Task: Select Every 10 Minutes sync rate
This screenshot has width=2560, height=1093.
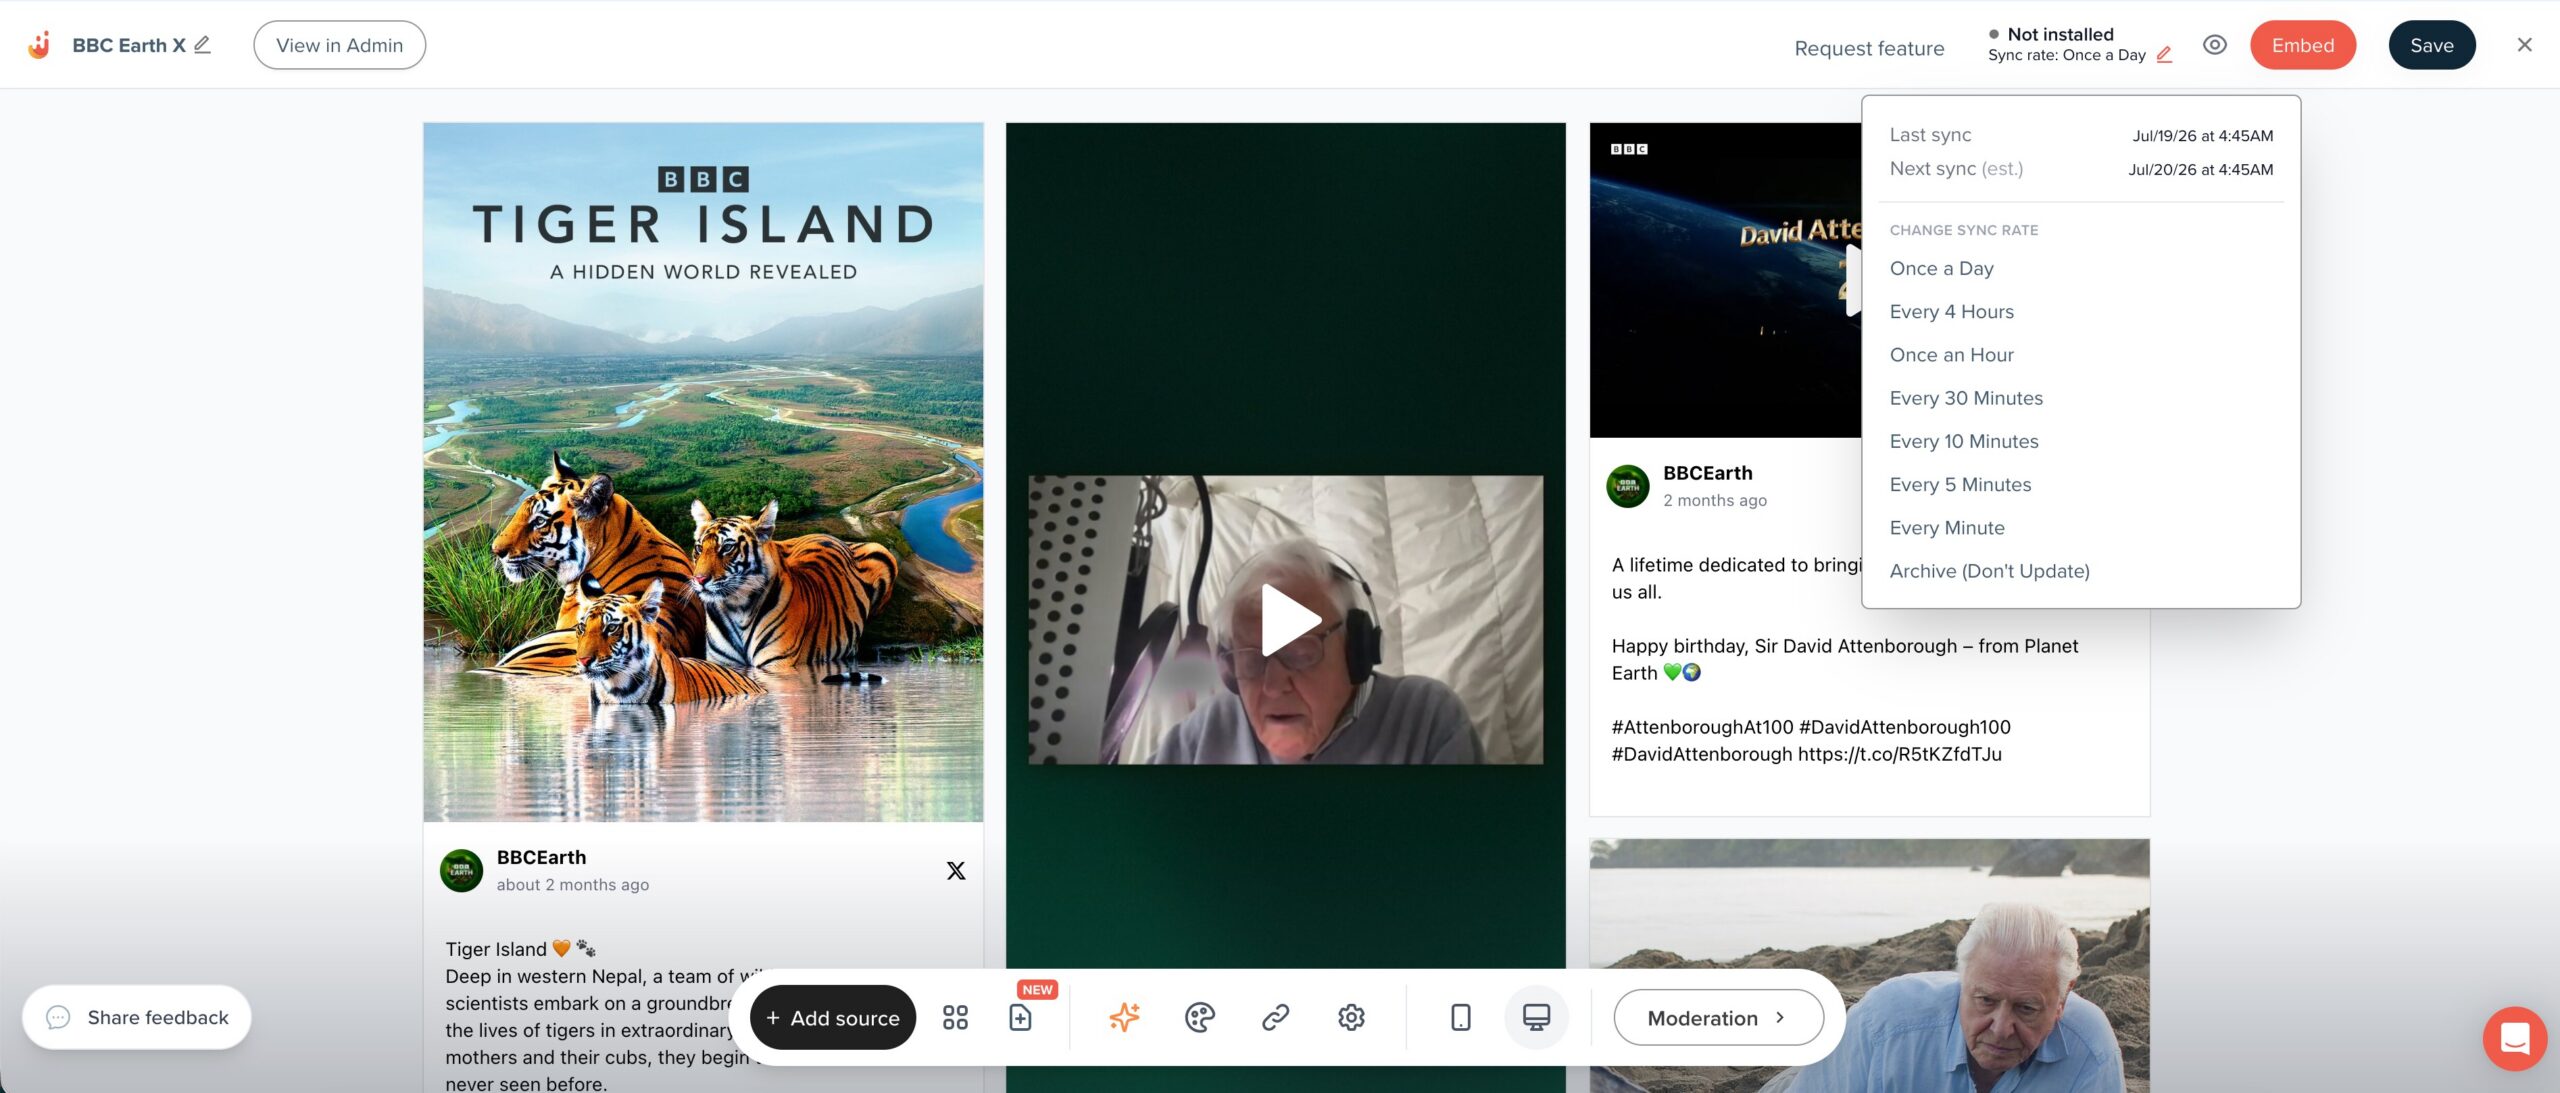Action: (1964, 441)
